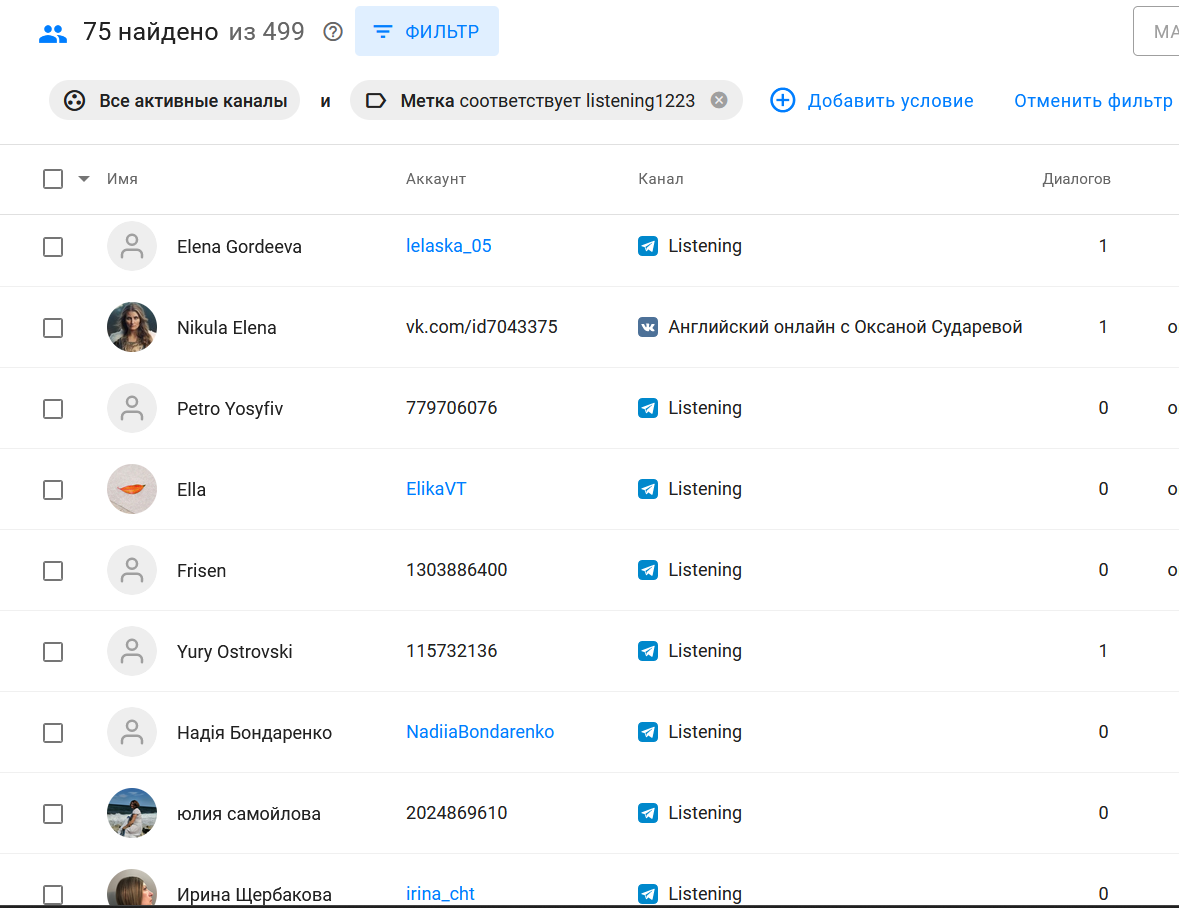Click the help question mark icon

click(333, 32)
